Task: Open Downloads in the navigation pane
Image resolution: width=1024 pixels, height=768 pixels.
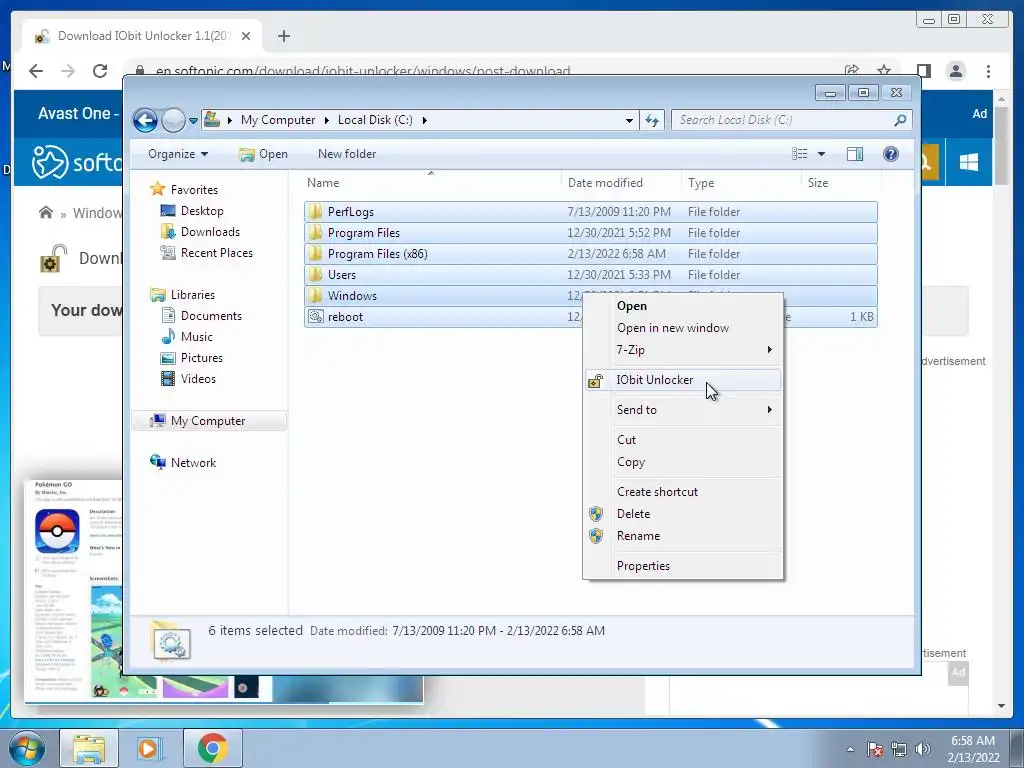Action: [x=210, y=232]
